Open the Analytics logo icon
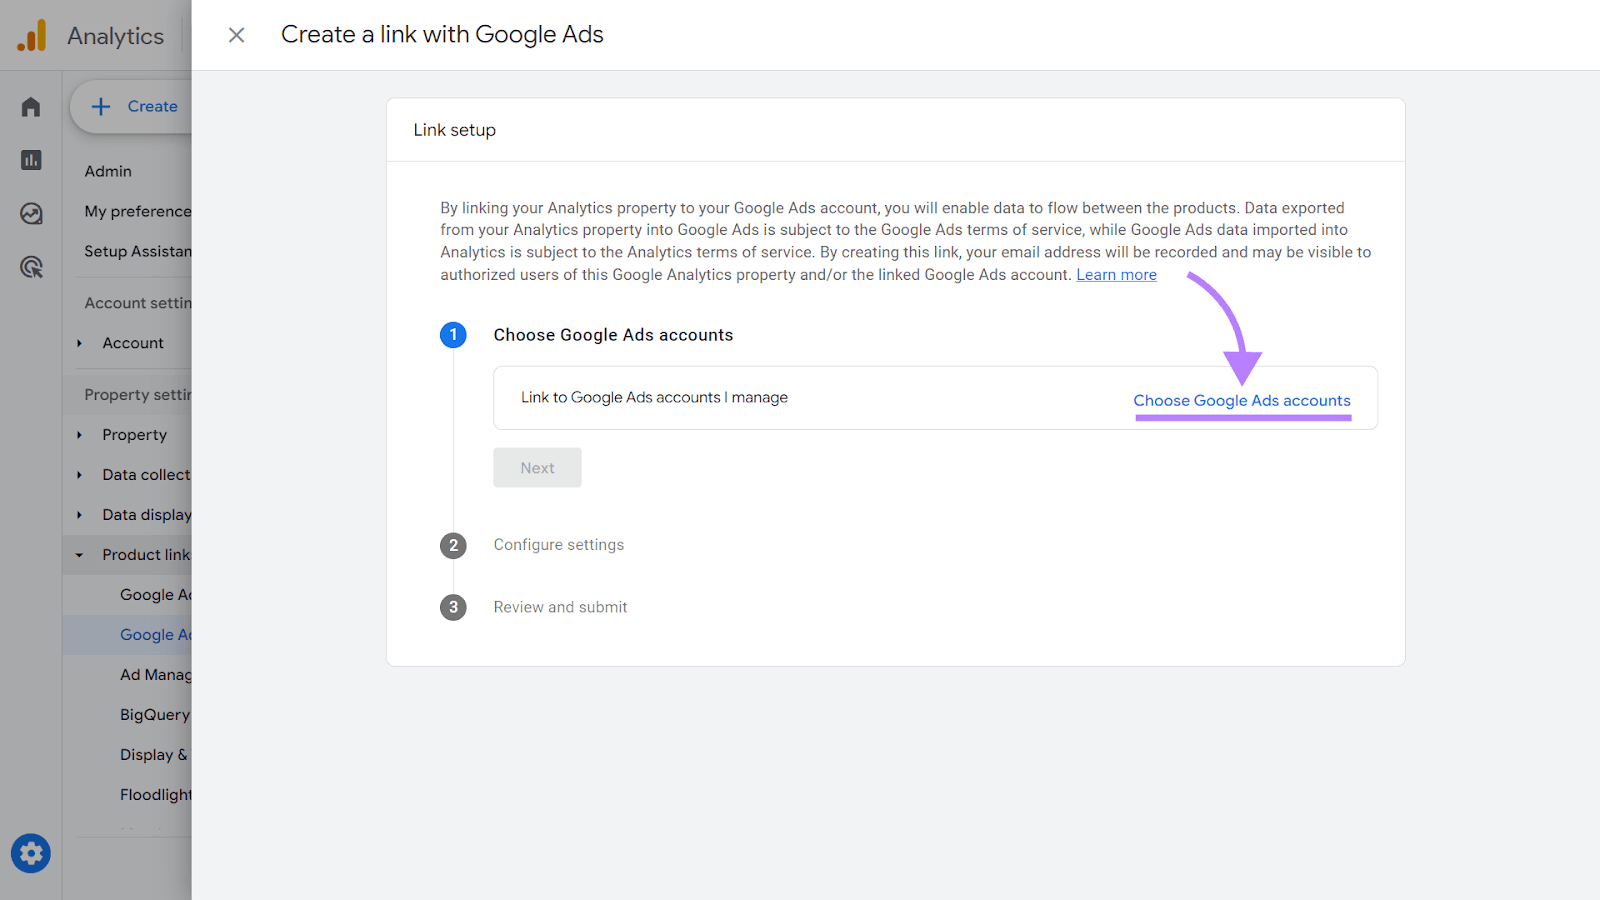The height and width of the screenshot is (900, 1600). pyautogui.click(x=31, y=35)
